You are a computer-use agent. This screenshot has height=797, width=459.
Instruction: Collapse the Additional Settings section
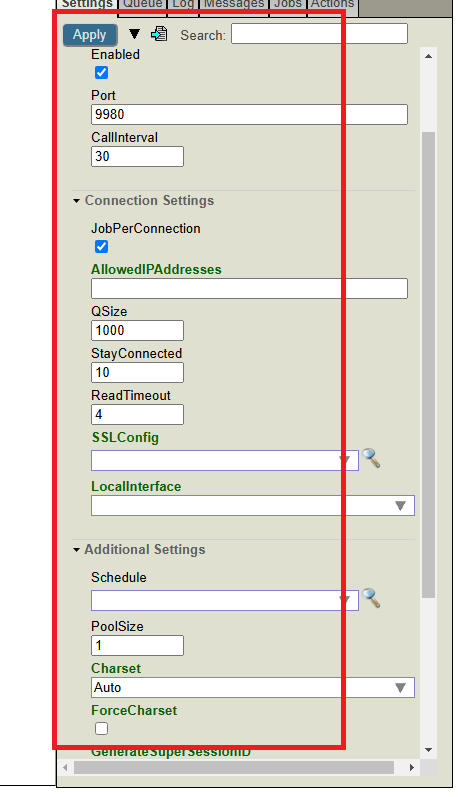[139, 549]
